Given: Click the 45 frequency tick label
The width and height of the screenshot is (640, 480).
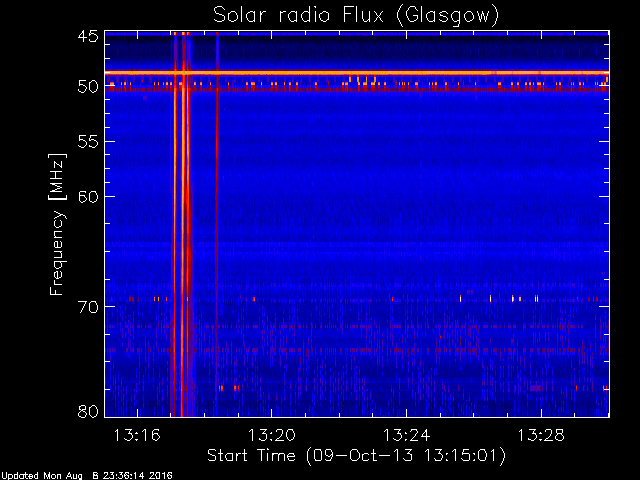Looking at the screenshot, I should tap(88, 36).
